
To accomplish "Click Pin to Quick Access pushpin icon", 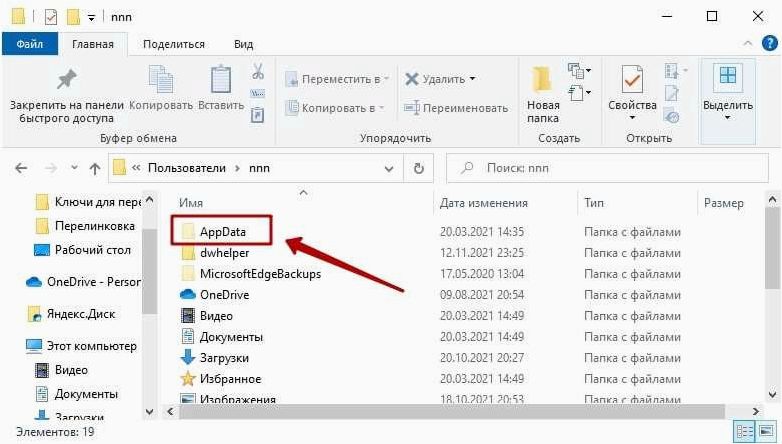I will (x=67, y=80).
